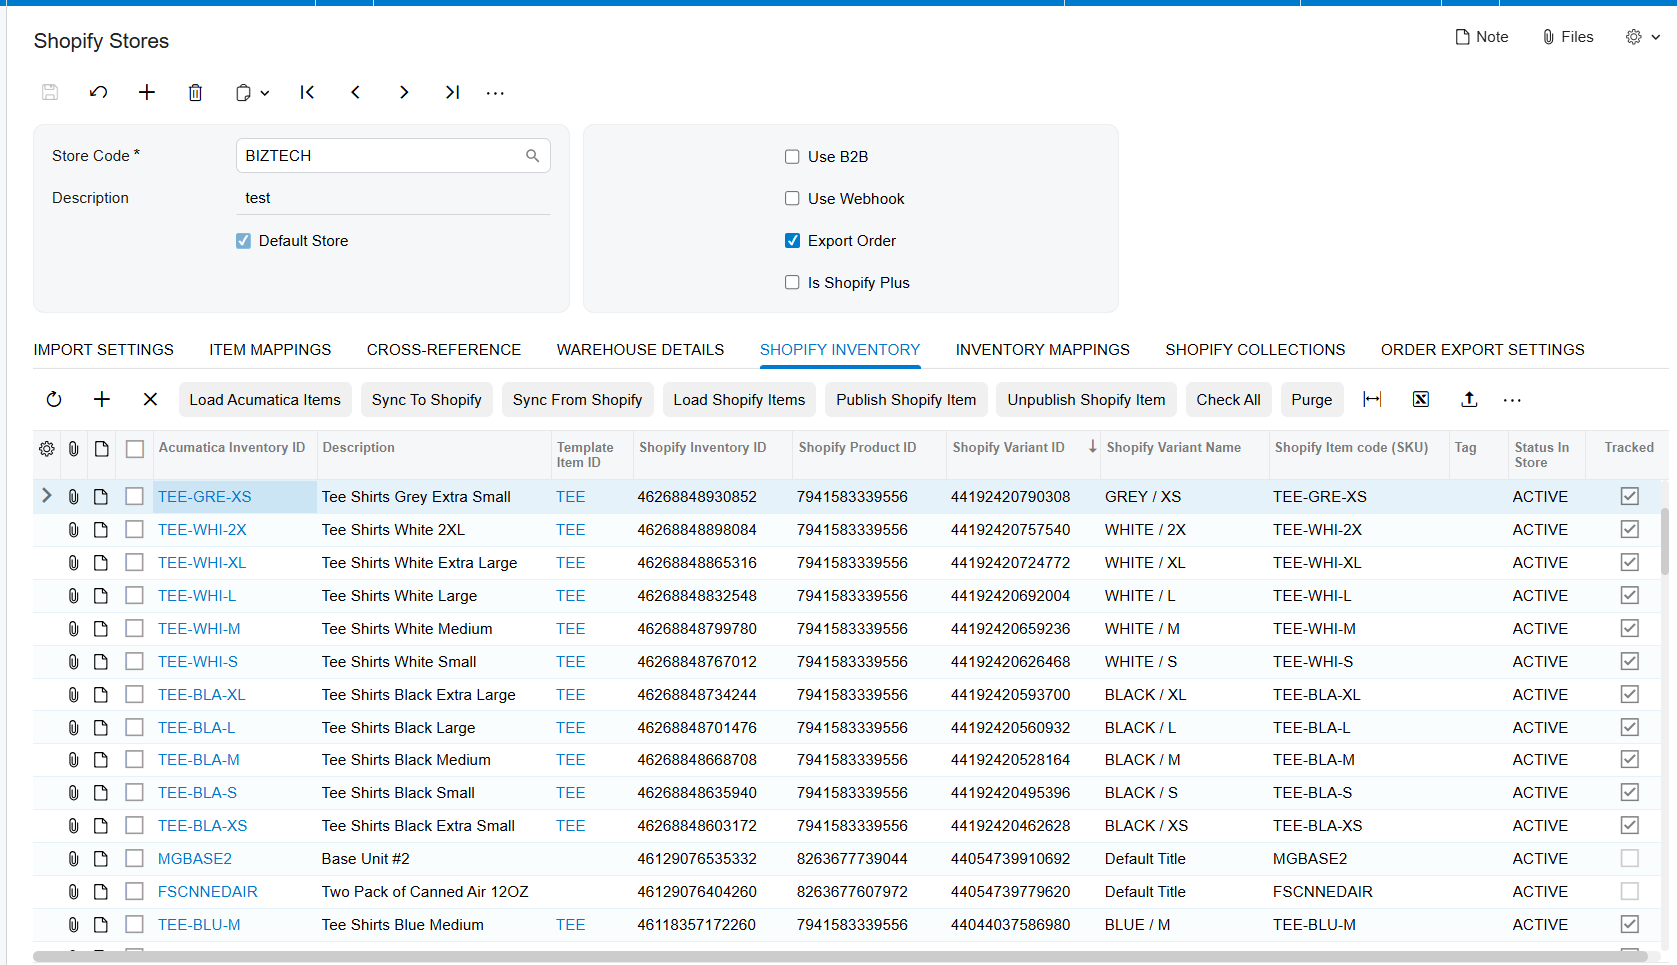Fit grid columns with the fit-width icon
This screenshot has height=965, width=1677.
(1372, 400)
